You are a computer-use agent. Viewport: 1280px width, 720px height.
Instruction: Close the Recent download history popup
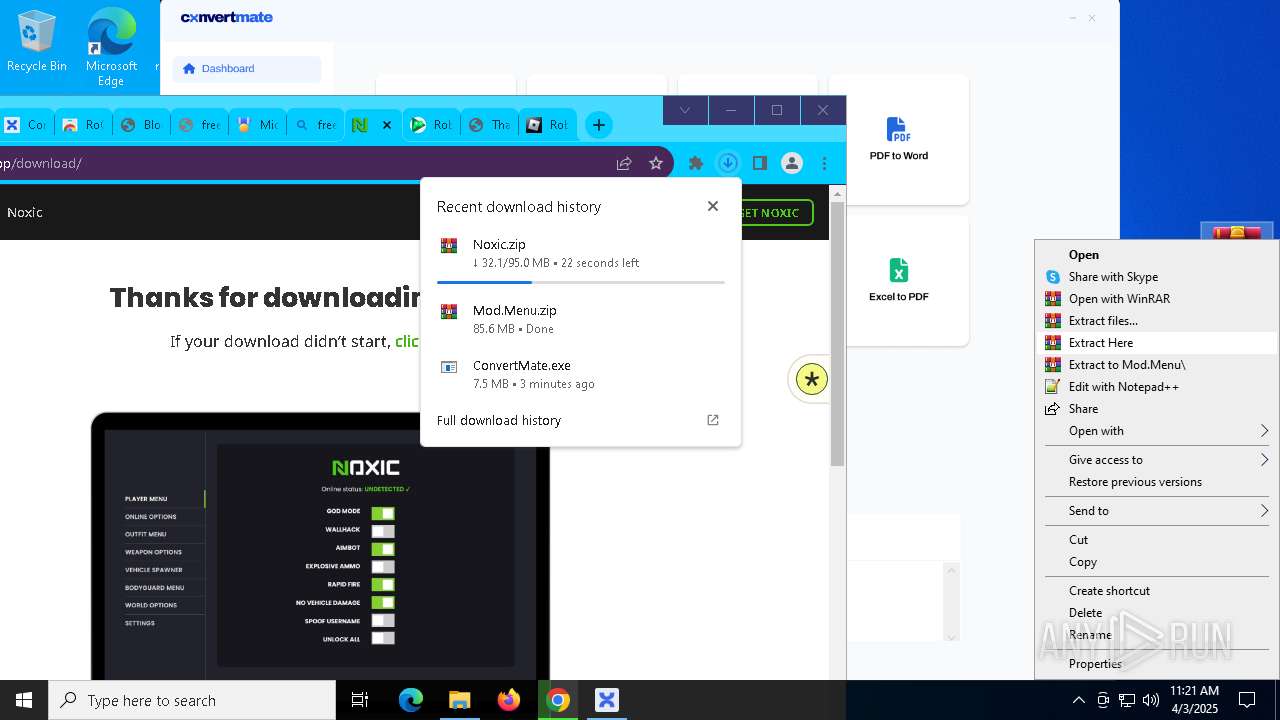713,206
